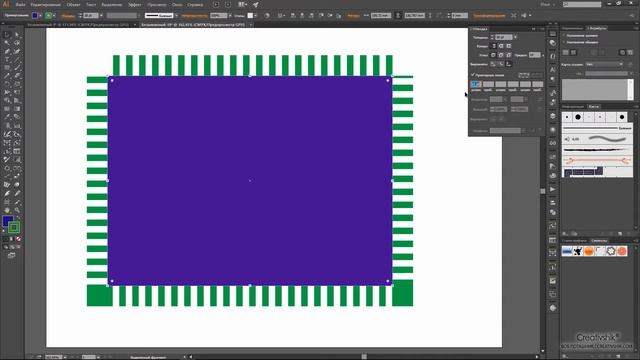Screen dimensions: 640x360
Task: Choose the round cap stroke icon
Action: tap(501, 46)
